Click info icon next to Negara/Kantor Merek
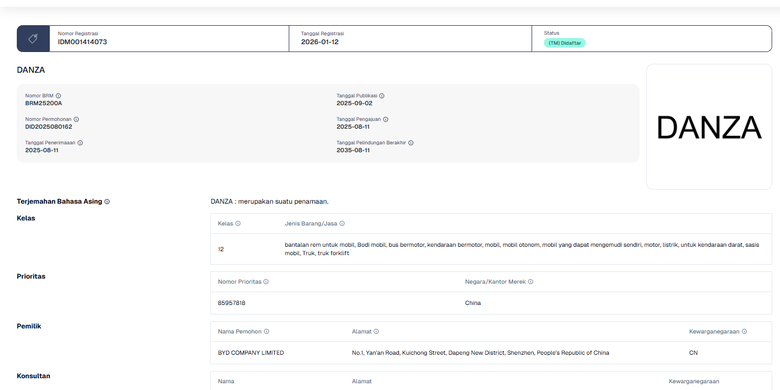780x390 pixels. tap(530, 282)
